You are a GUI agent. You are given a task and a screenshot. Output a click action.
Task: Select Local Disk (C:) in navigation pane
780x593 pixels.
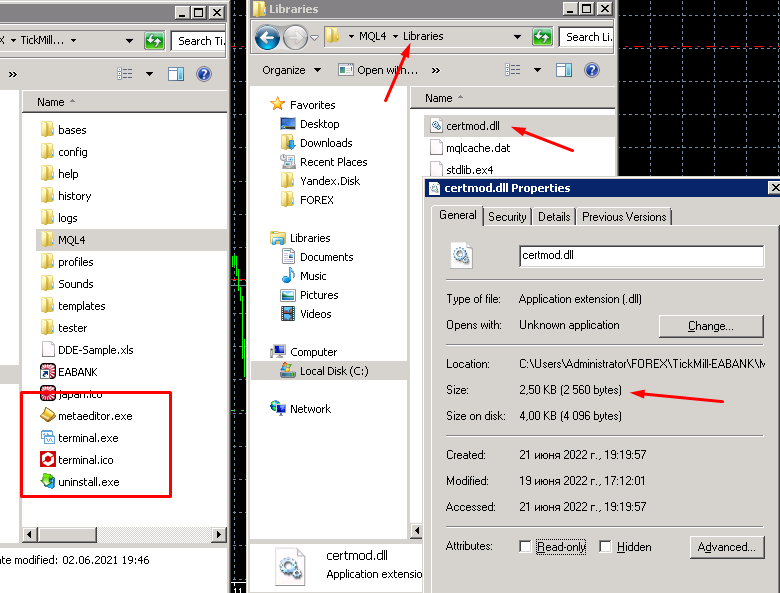tap(329, 371)
